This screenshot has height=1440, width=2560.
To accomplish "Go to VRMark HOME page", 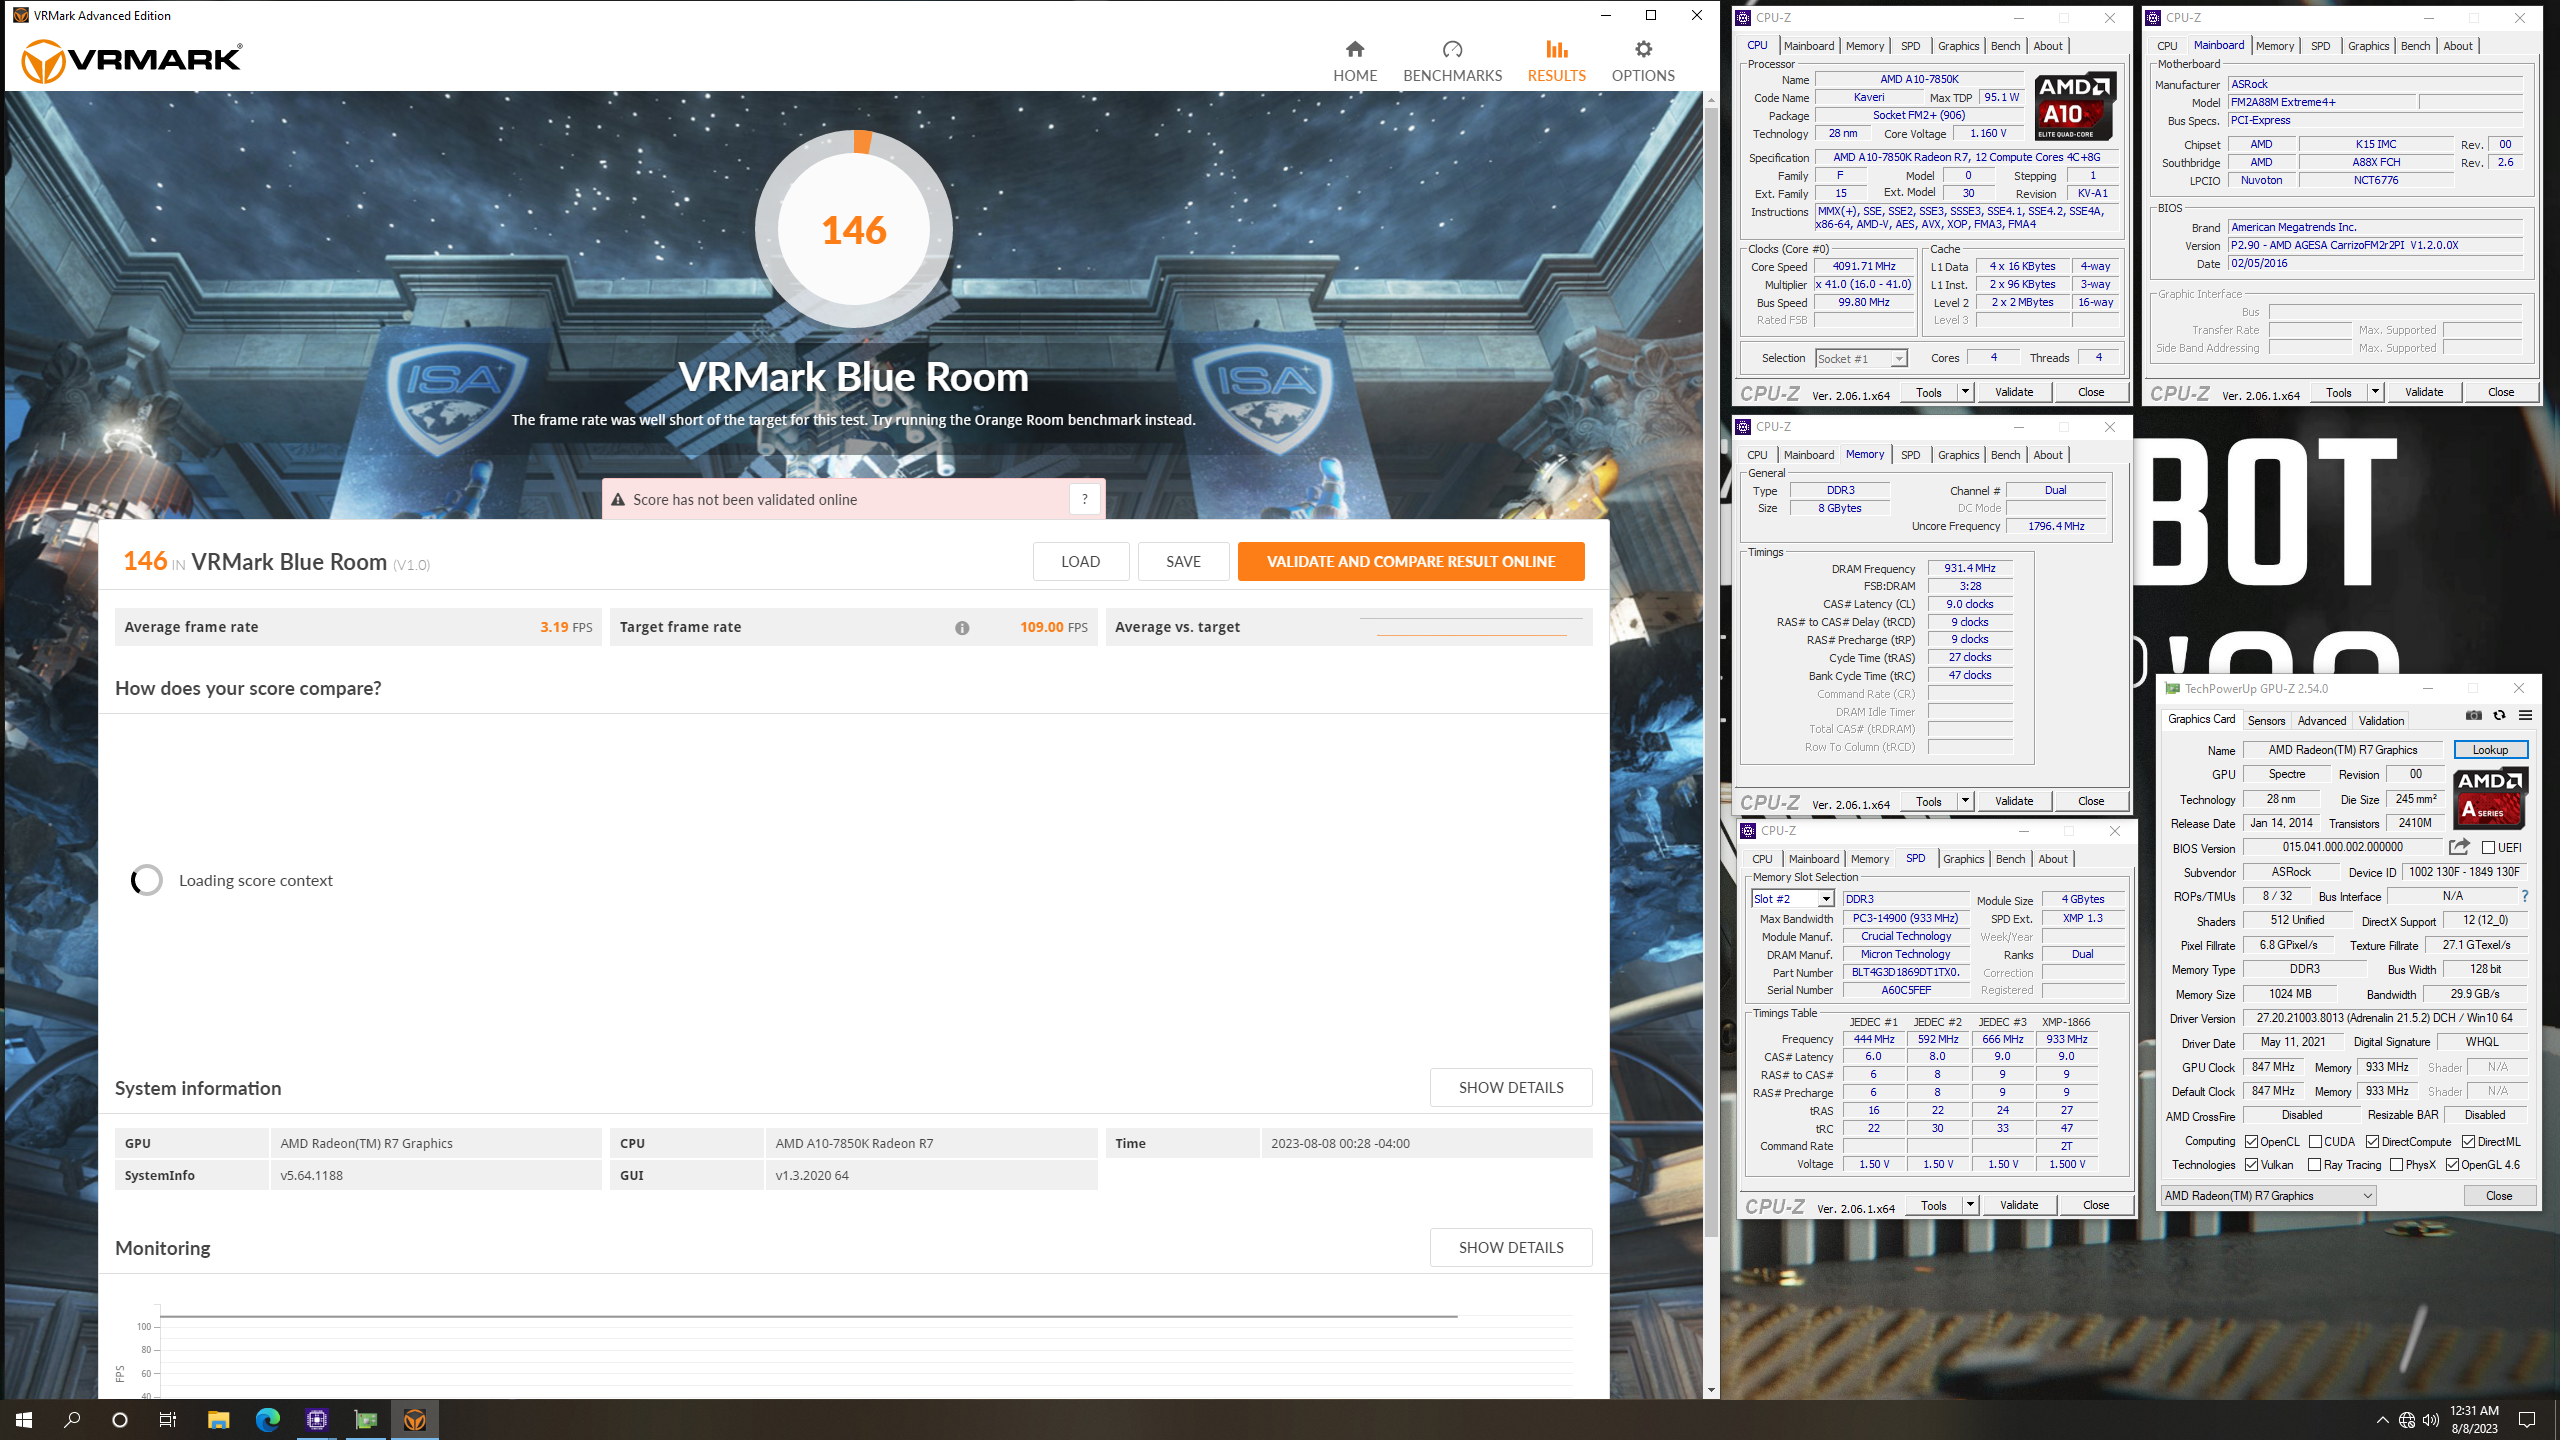I will click(1355, 61).
